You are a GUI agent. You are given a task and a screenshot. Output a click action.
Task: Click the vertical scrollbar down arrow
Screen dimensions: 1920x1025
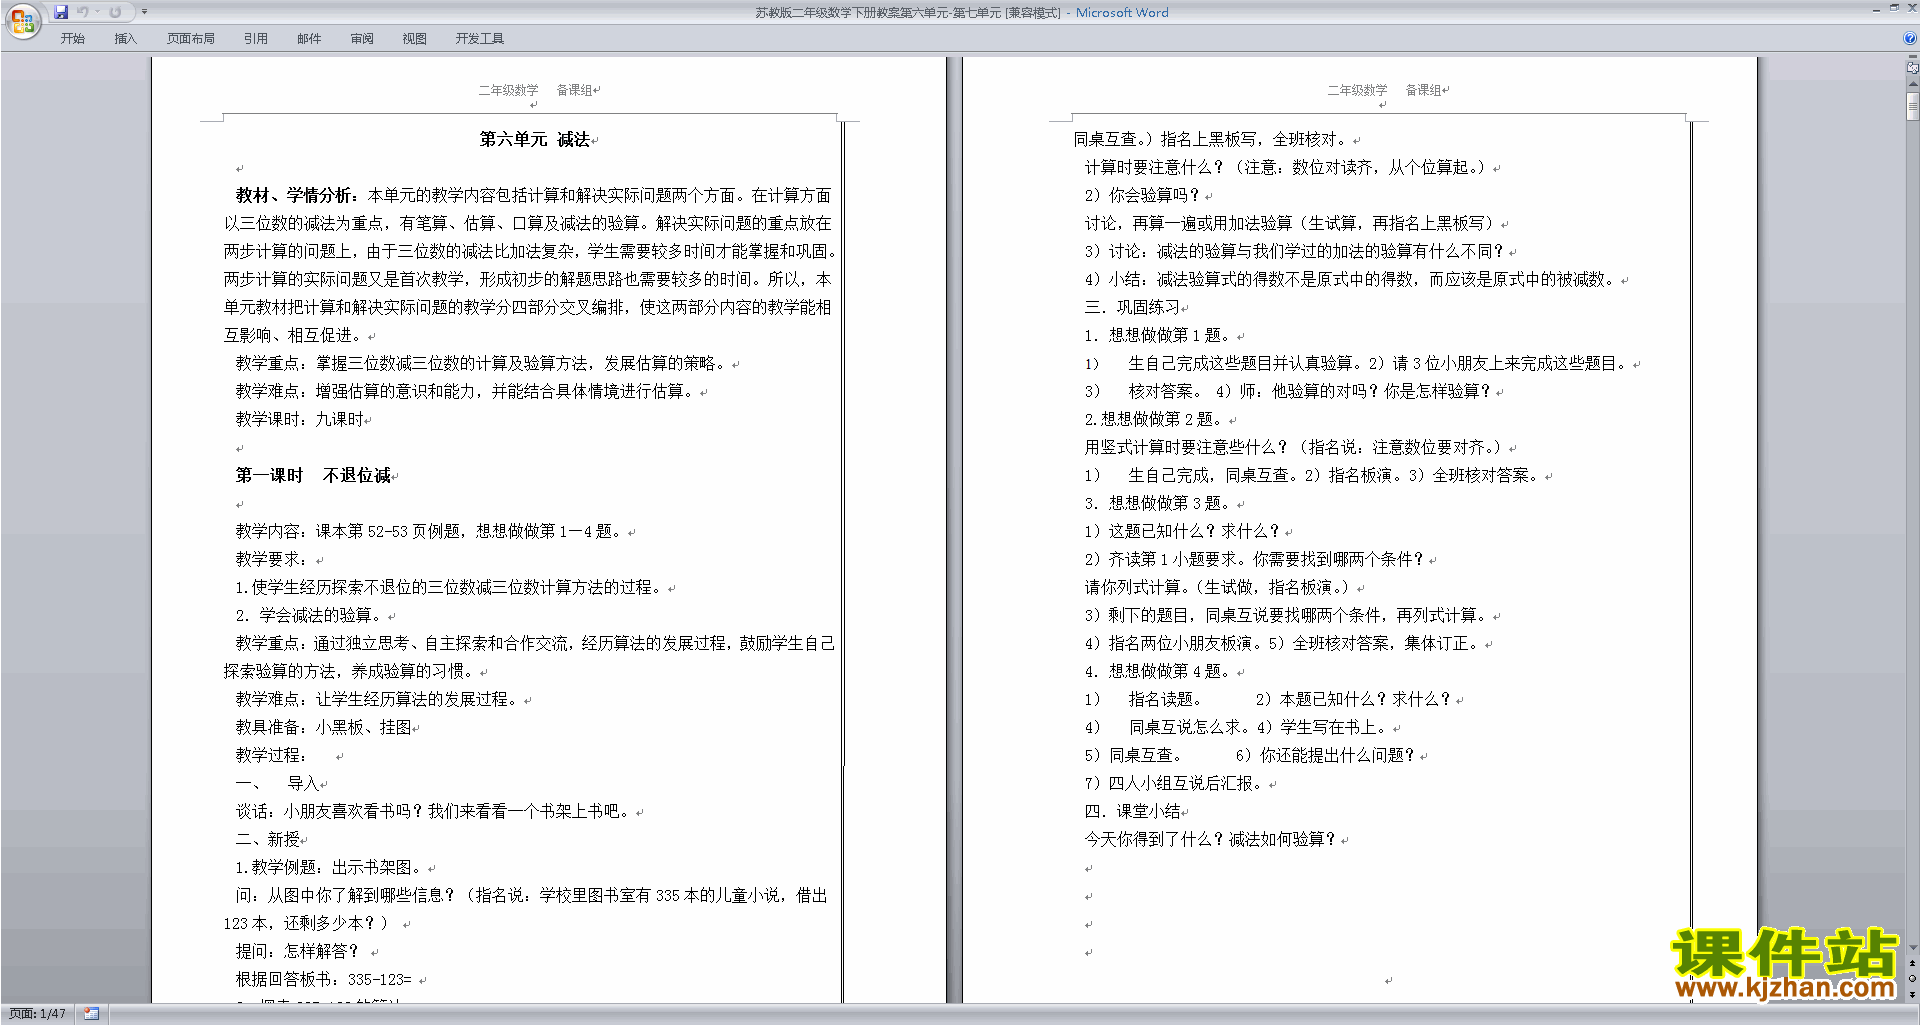coord(1912,948)
